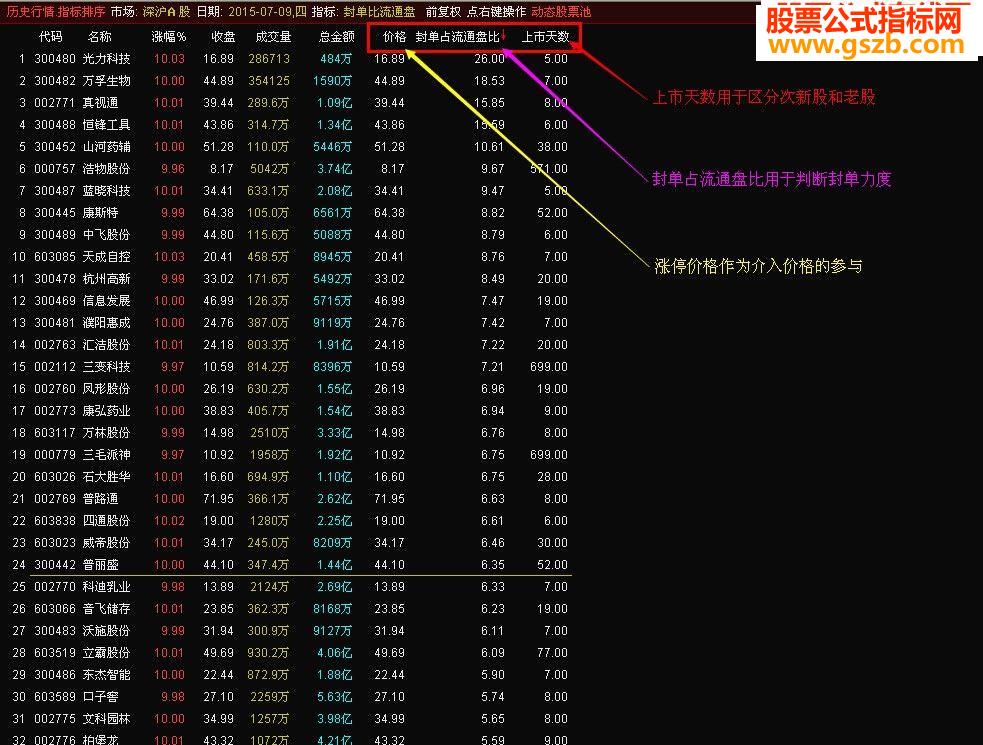
Task: Select the 前复权 adjustment option
Action: click(x=443, y=12)
